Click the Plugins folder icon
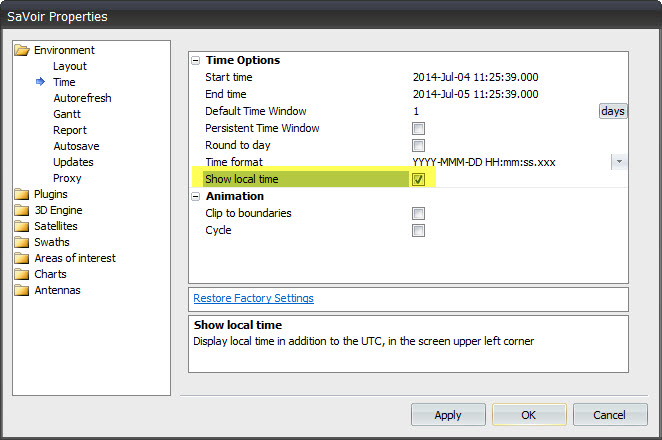The image size is (662, 440). [x=22, y=194]
